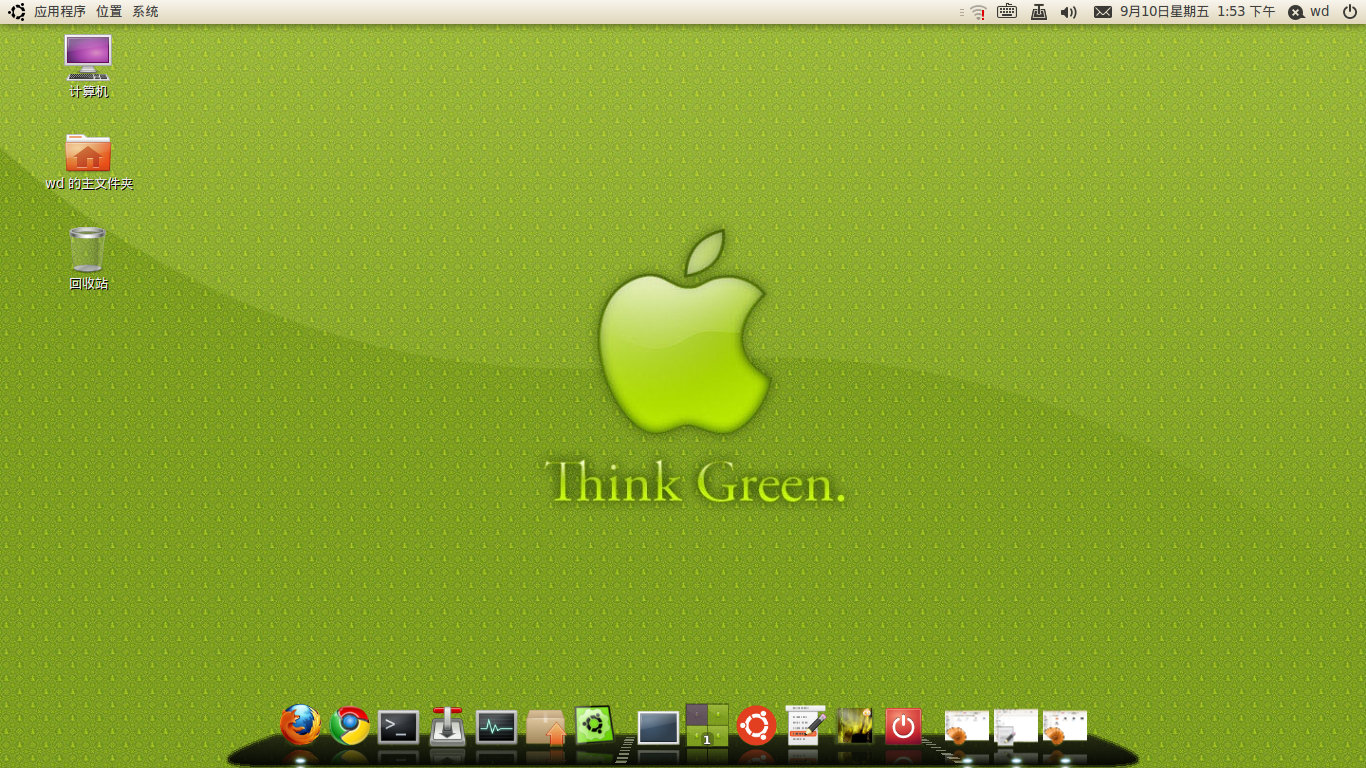Click the stamp tray icon in top panel
The height and width of the screenshot is (768, 1366).
pyautogui.click(x=1039, y=12)
